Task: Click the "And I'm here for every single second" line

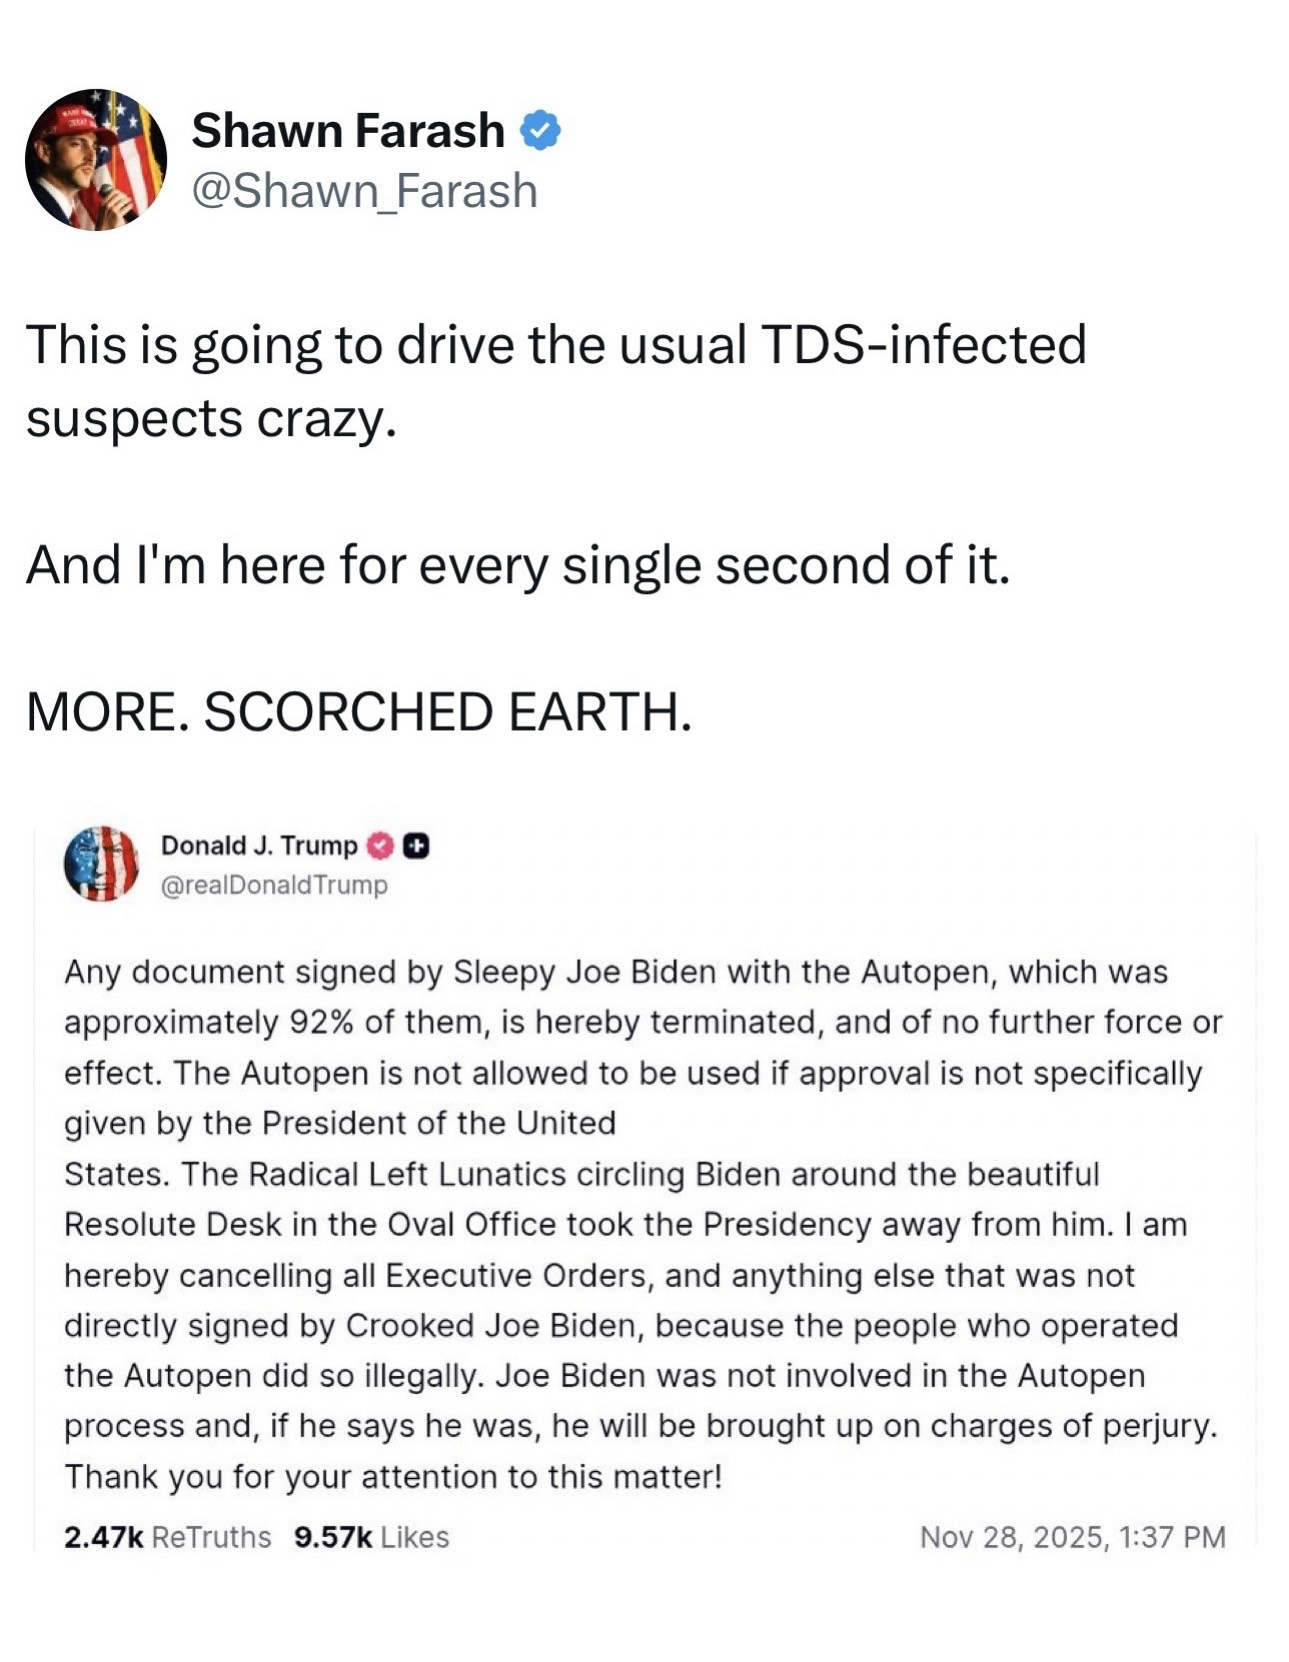Action: click(x=518, y=565)
